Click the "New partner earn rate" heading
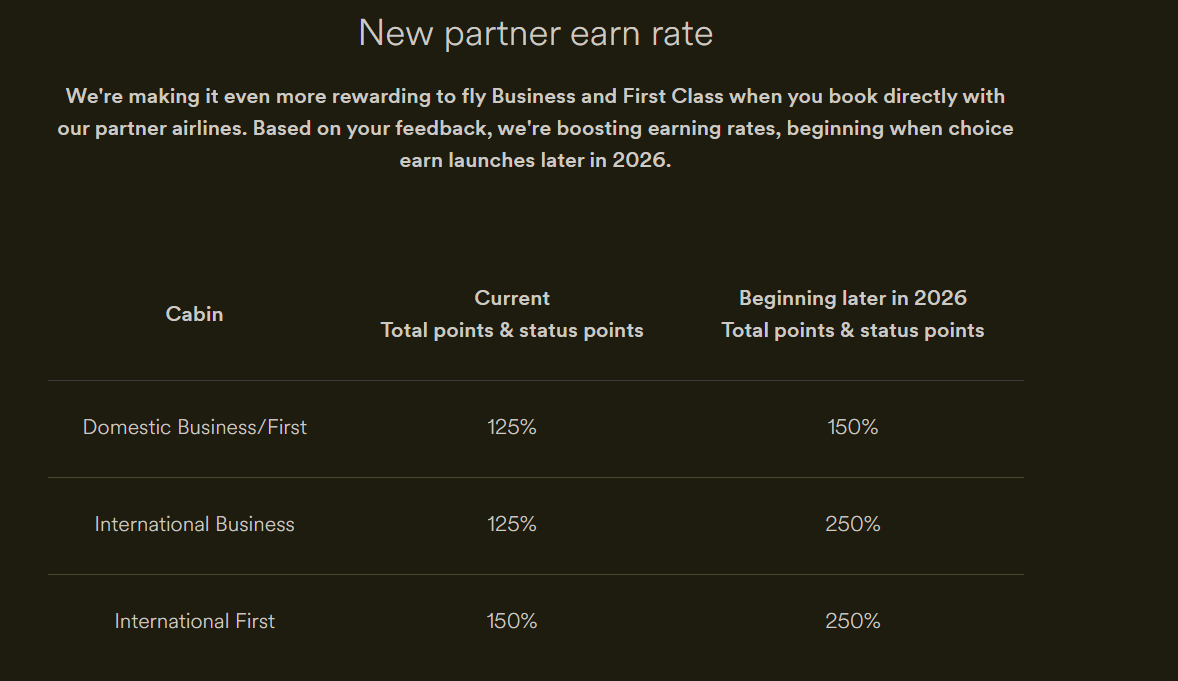1178x681 pixels. coord(535,34)
